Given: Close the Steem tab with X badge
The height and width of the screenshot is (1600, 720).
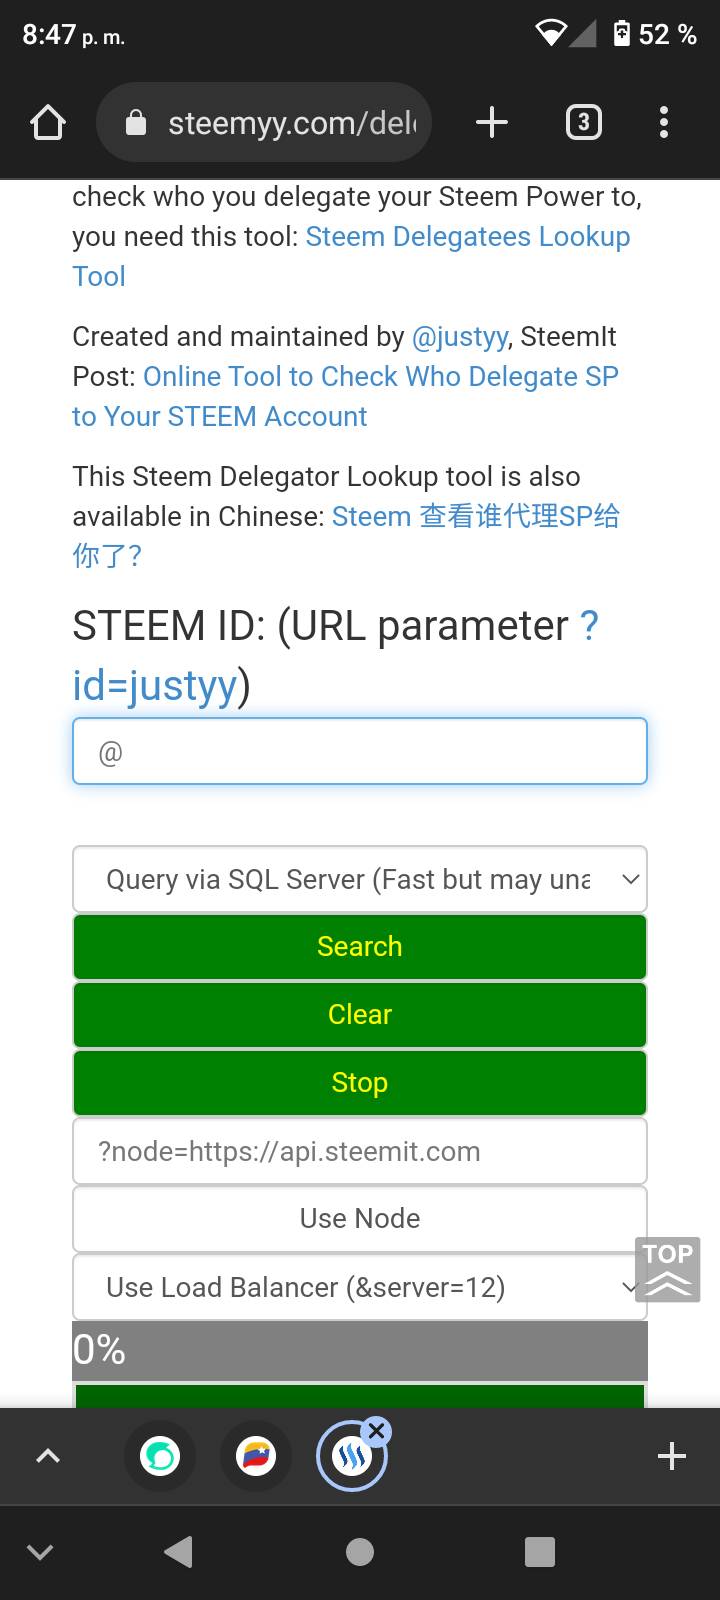Looking at the screenshot, I should [x=376, y=1432].
